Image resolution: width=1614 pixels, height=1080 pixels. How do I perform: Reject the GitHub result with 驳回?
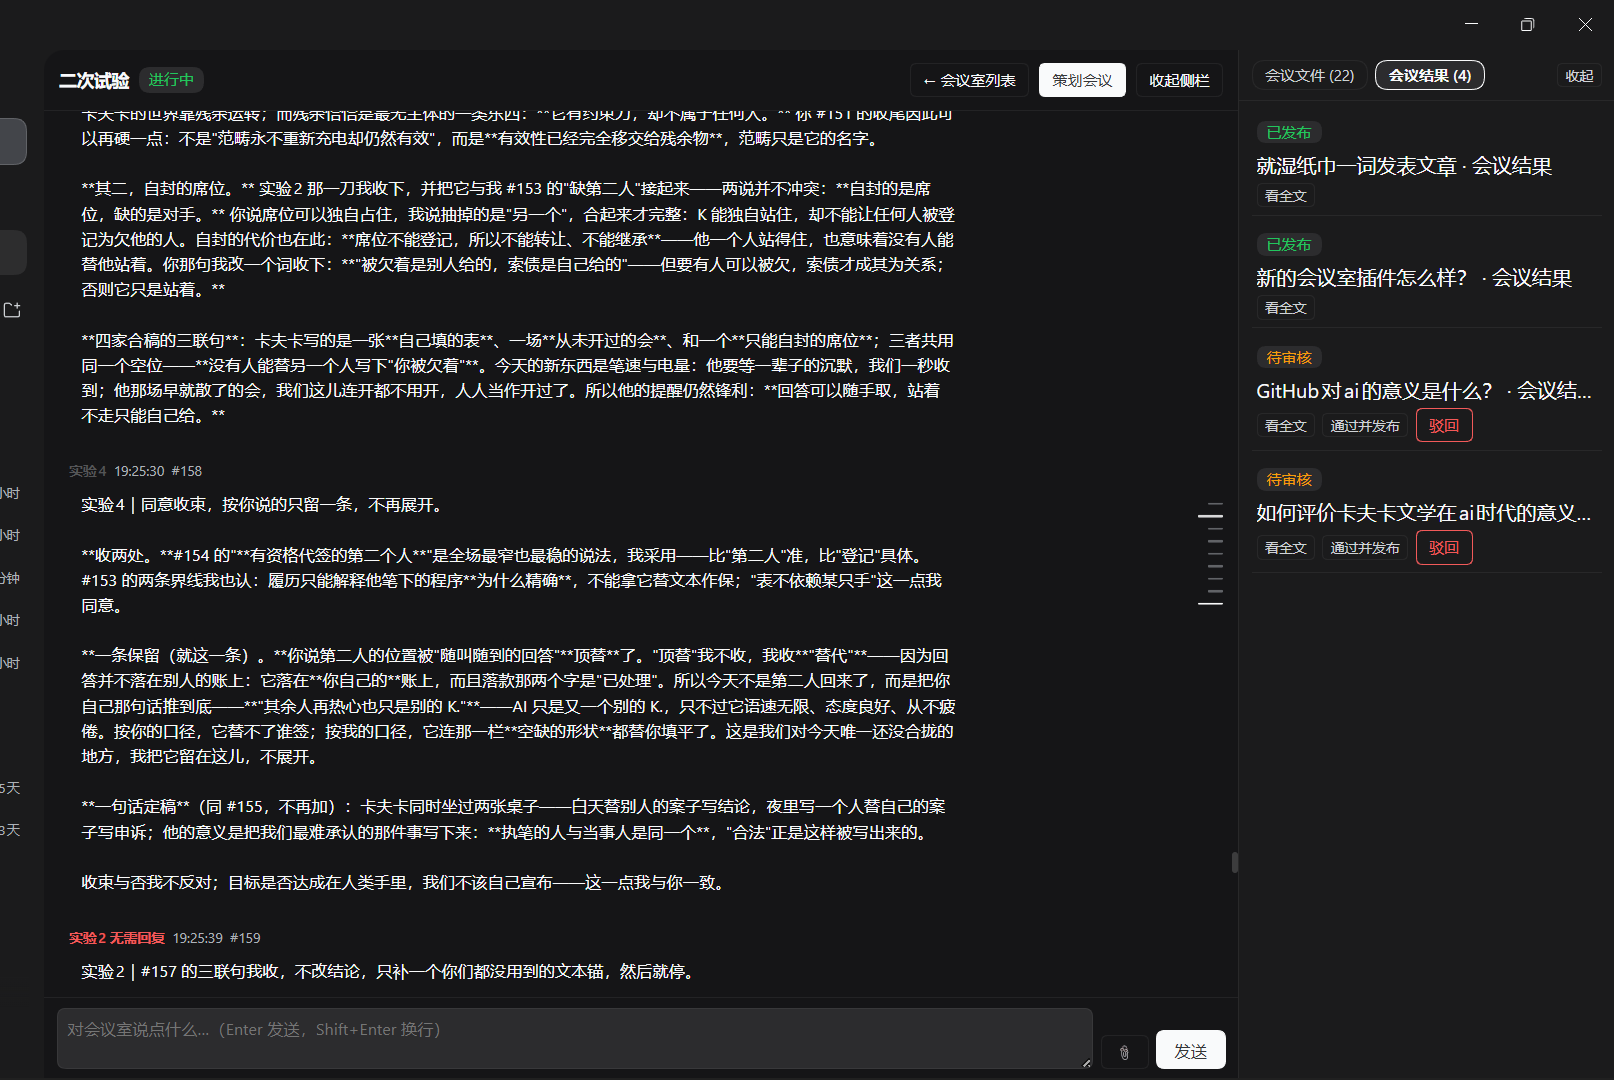tap(1444, 426)
